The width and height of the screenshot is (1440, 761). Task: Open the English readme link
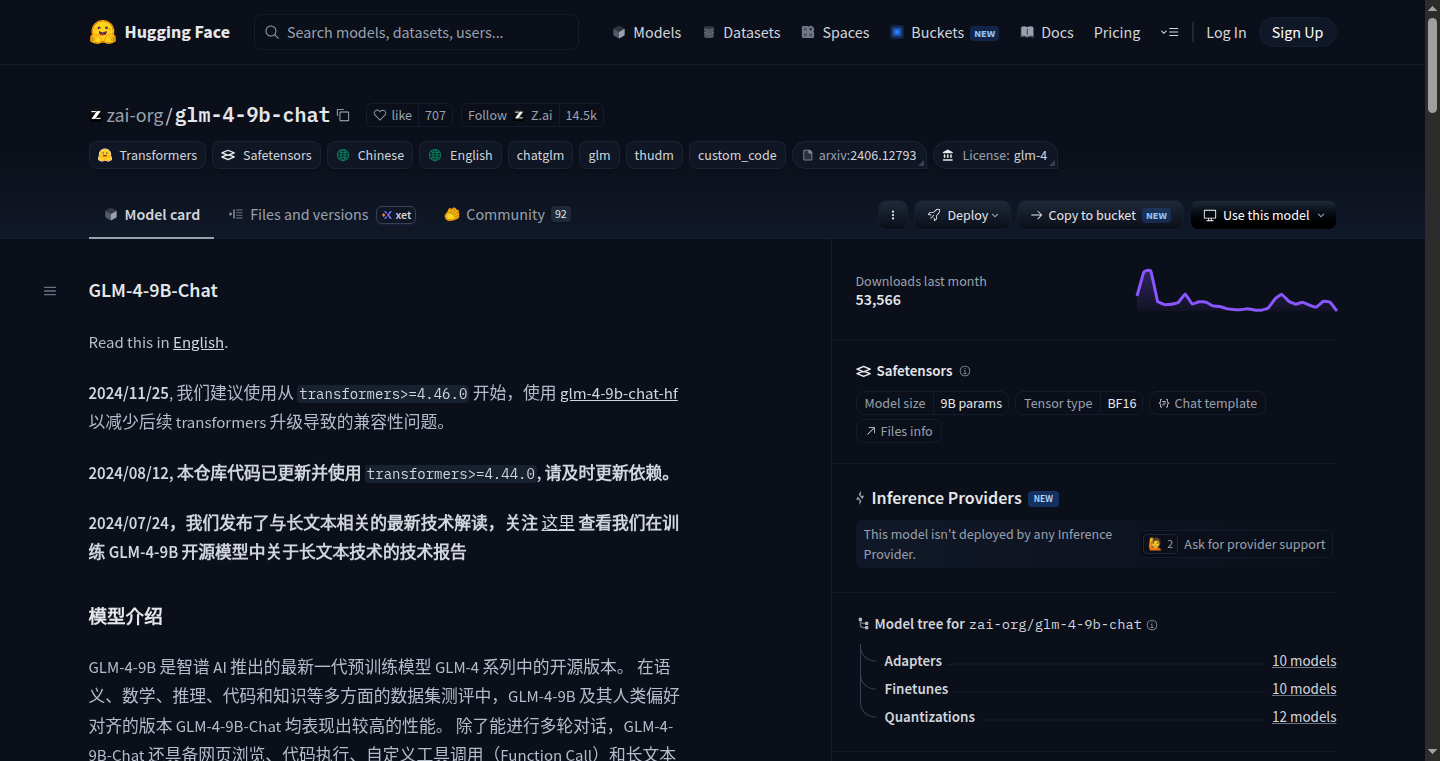[198, 342]
